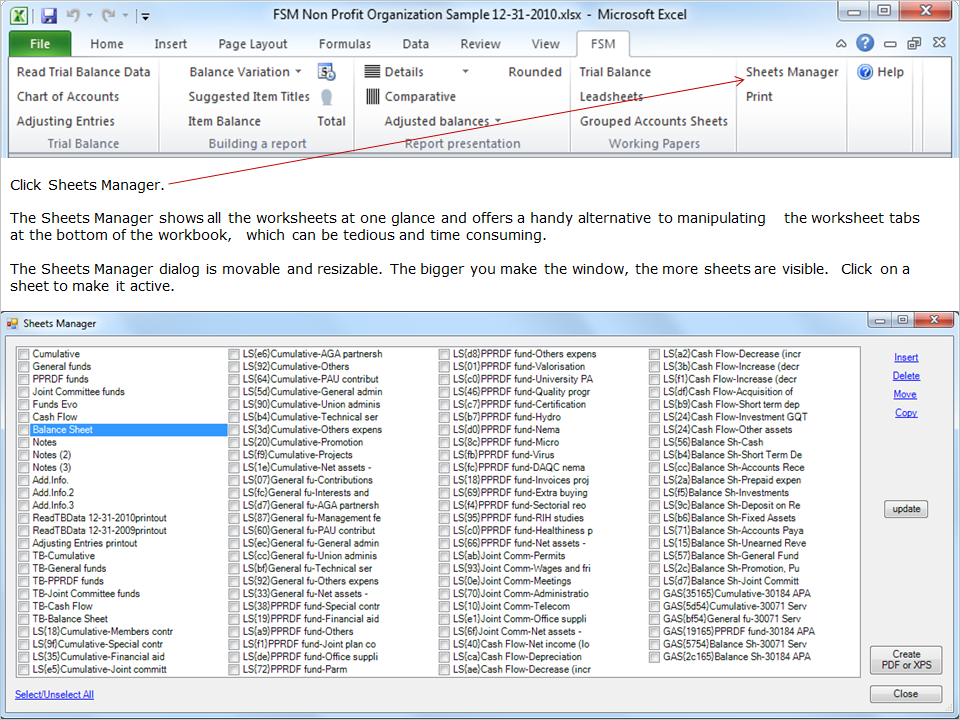Click the icon beside Balance Variation
The width and height of the screenshot is (960, 720).
point(326,72)
